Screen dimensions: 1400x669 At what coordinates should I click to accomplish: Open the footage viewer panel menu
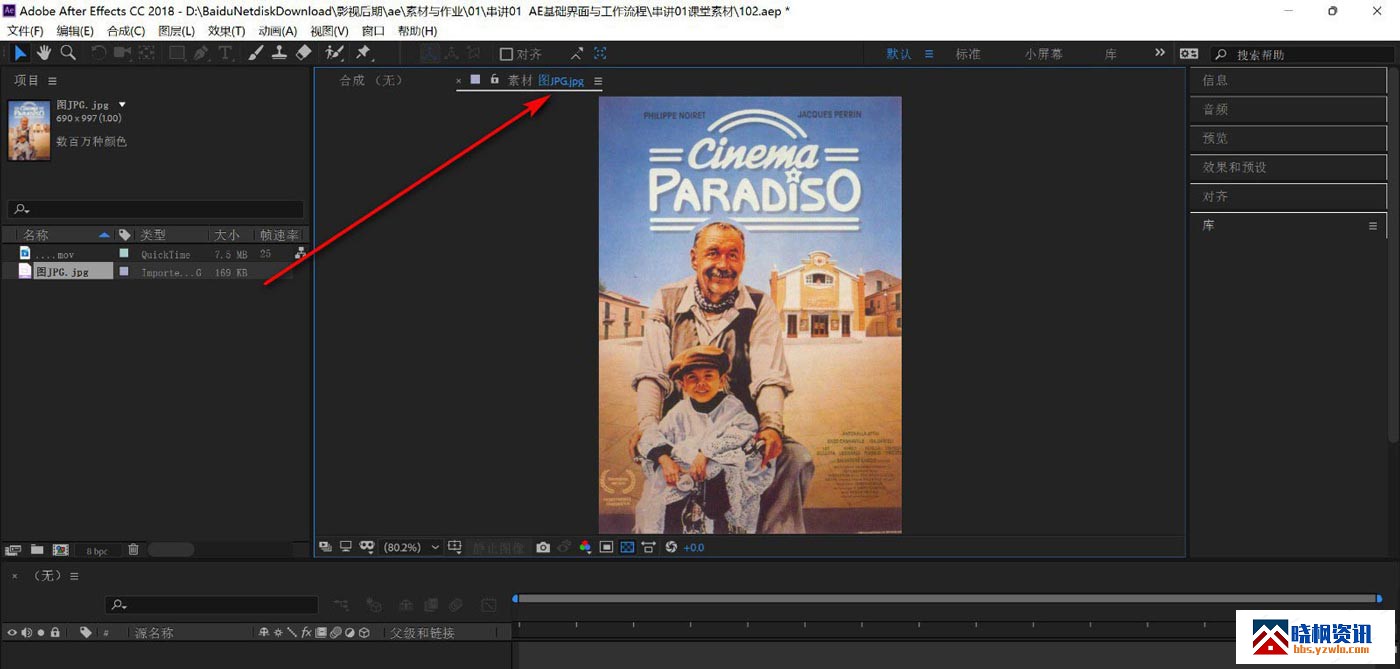pyautogui.click(x=598, y=80)
